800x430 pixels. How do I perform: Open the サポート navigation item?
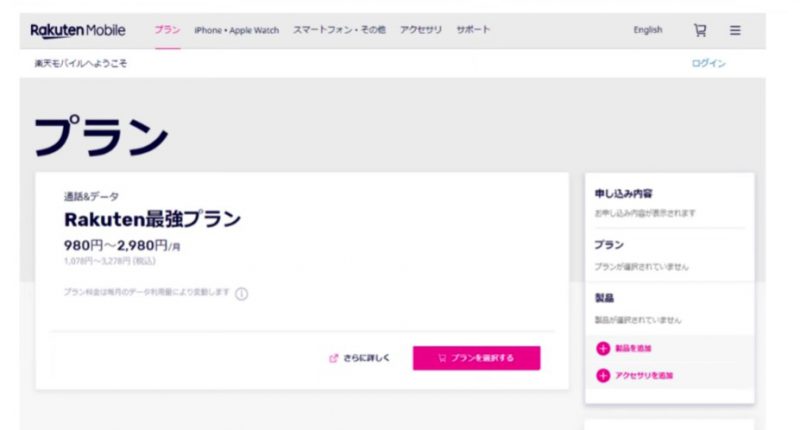[473, 30]
